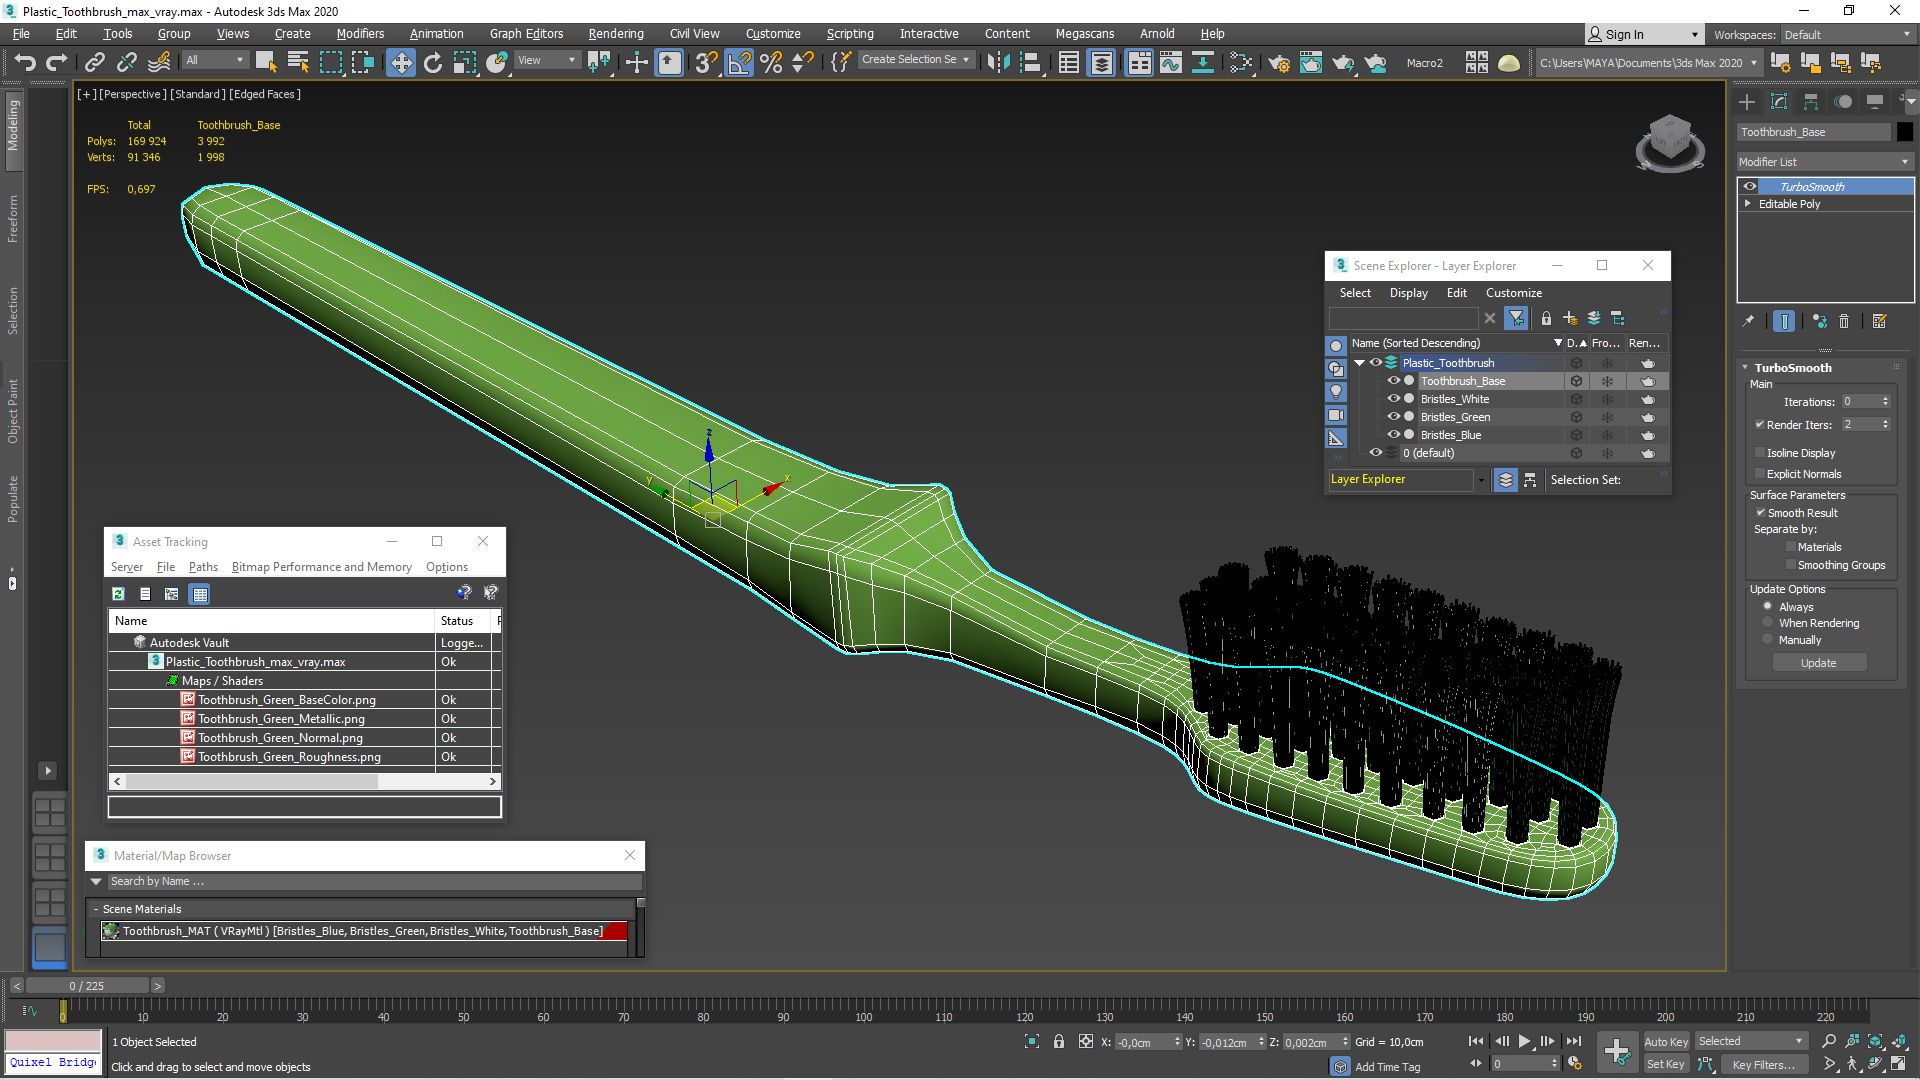
Task: Activate the Select and Rotate tool
Action: click(x=433, y=63)
